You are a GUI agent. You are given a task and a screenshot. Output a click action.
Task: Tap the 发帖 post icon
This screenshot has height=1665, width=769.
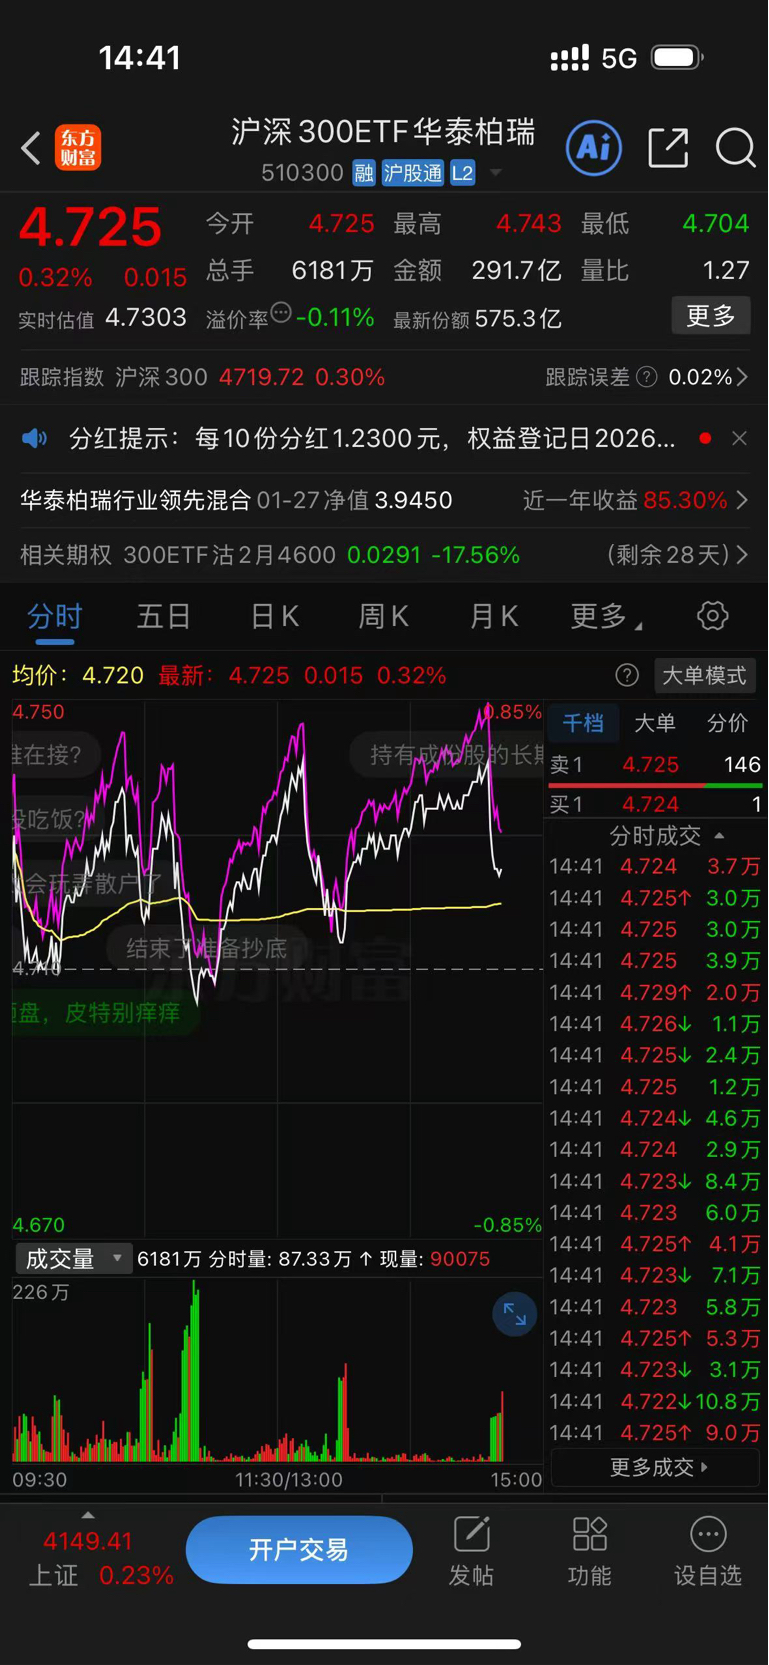tap(471, 1552)
